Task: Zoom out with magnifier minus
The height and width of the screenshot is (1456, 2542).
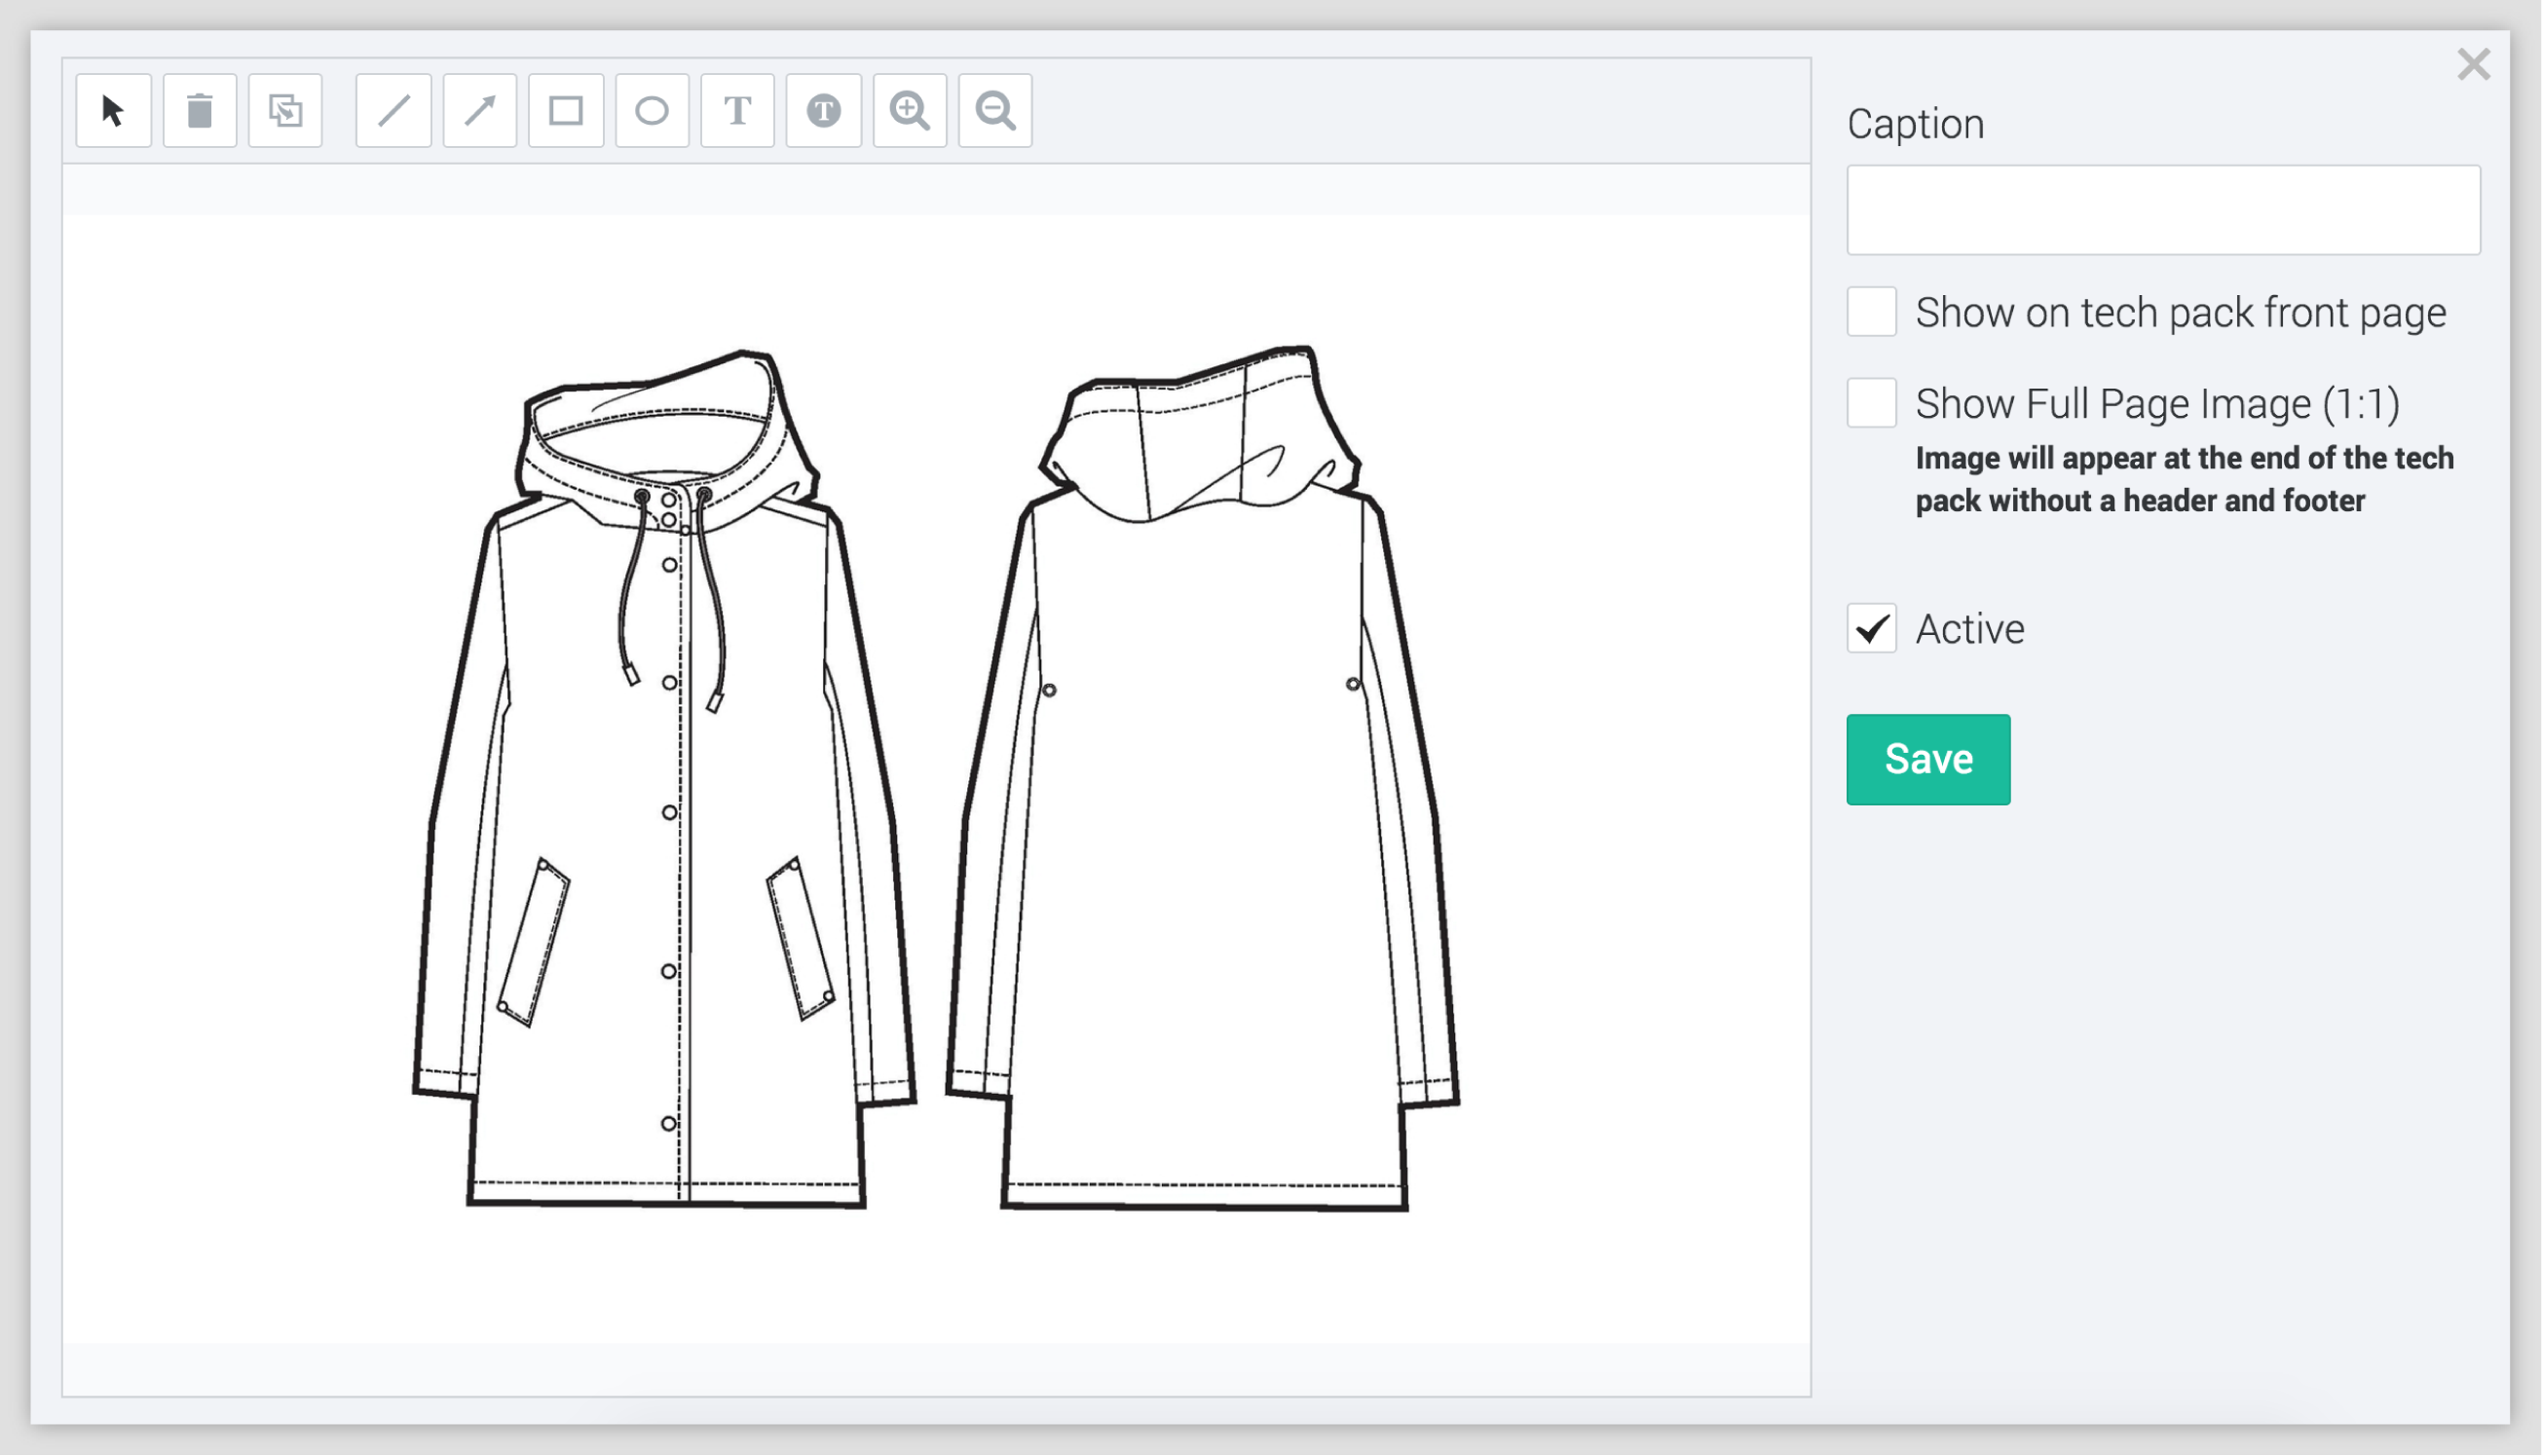Action: [996, 110]
